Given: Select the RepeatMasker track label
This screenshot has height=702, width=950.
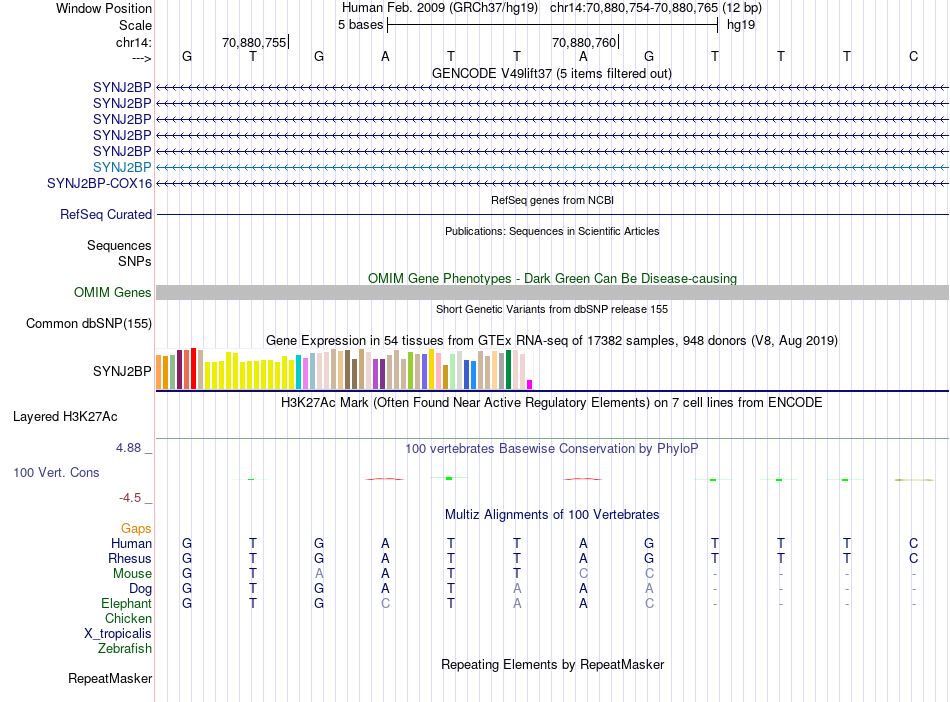Looking at the screenshot, I should (110, 678).
